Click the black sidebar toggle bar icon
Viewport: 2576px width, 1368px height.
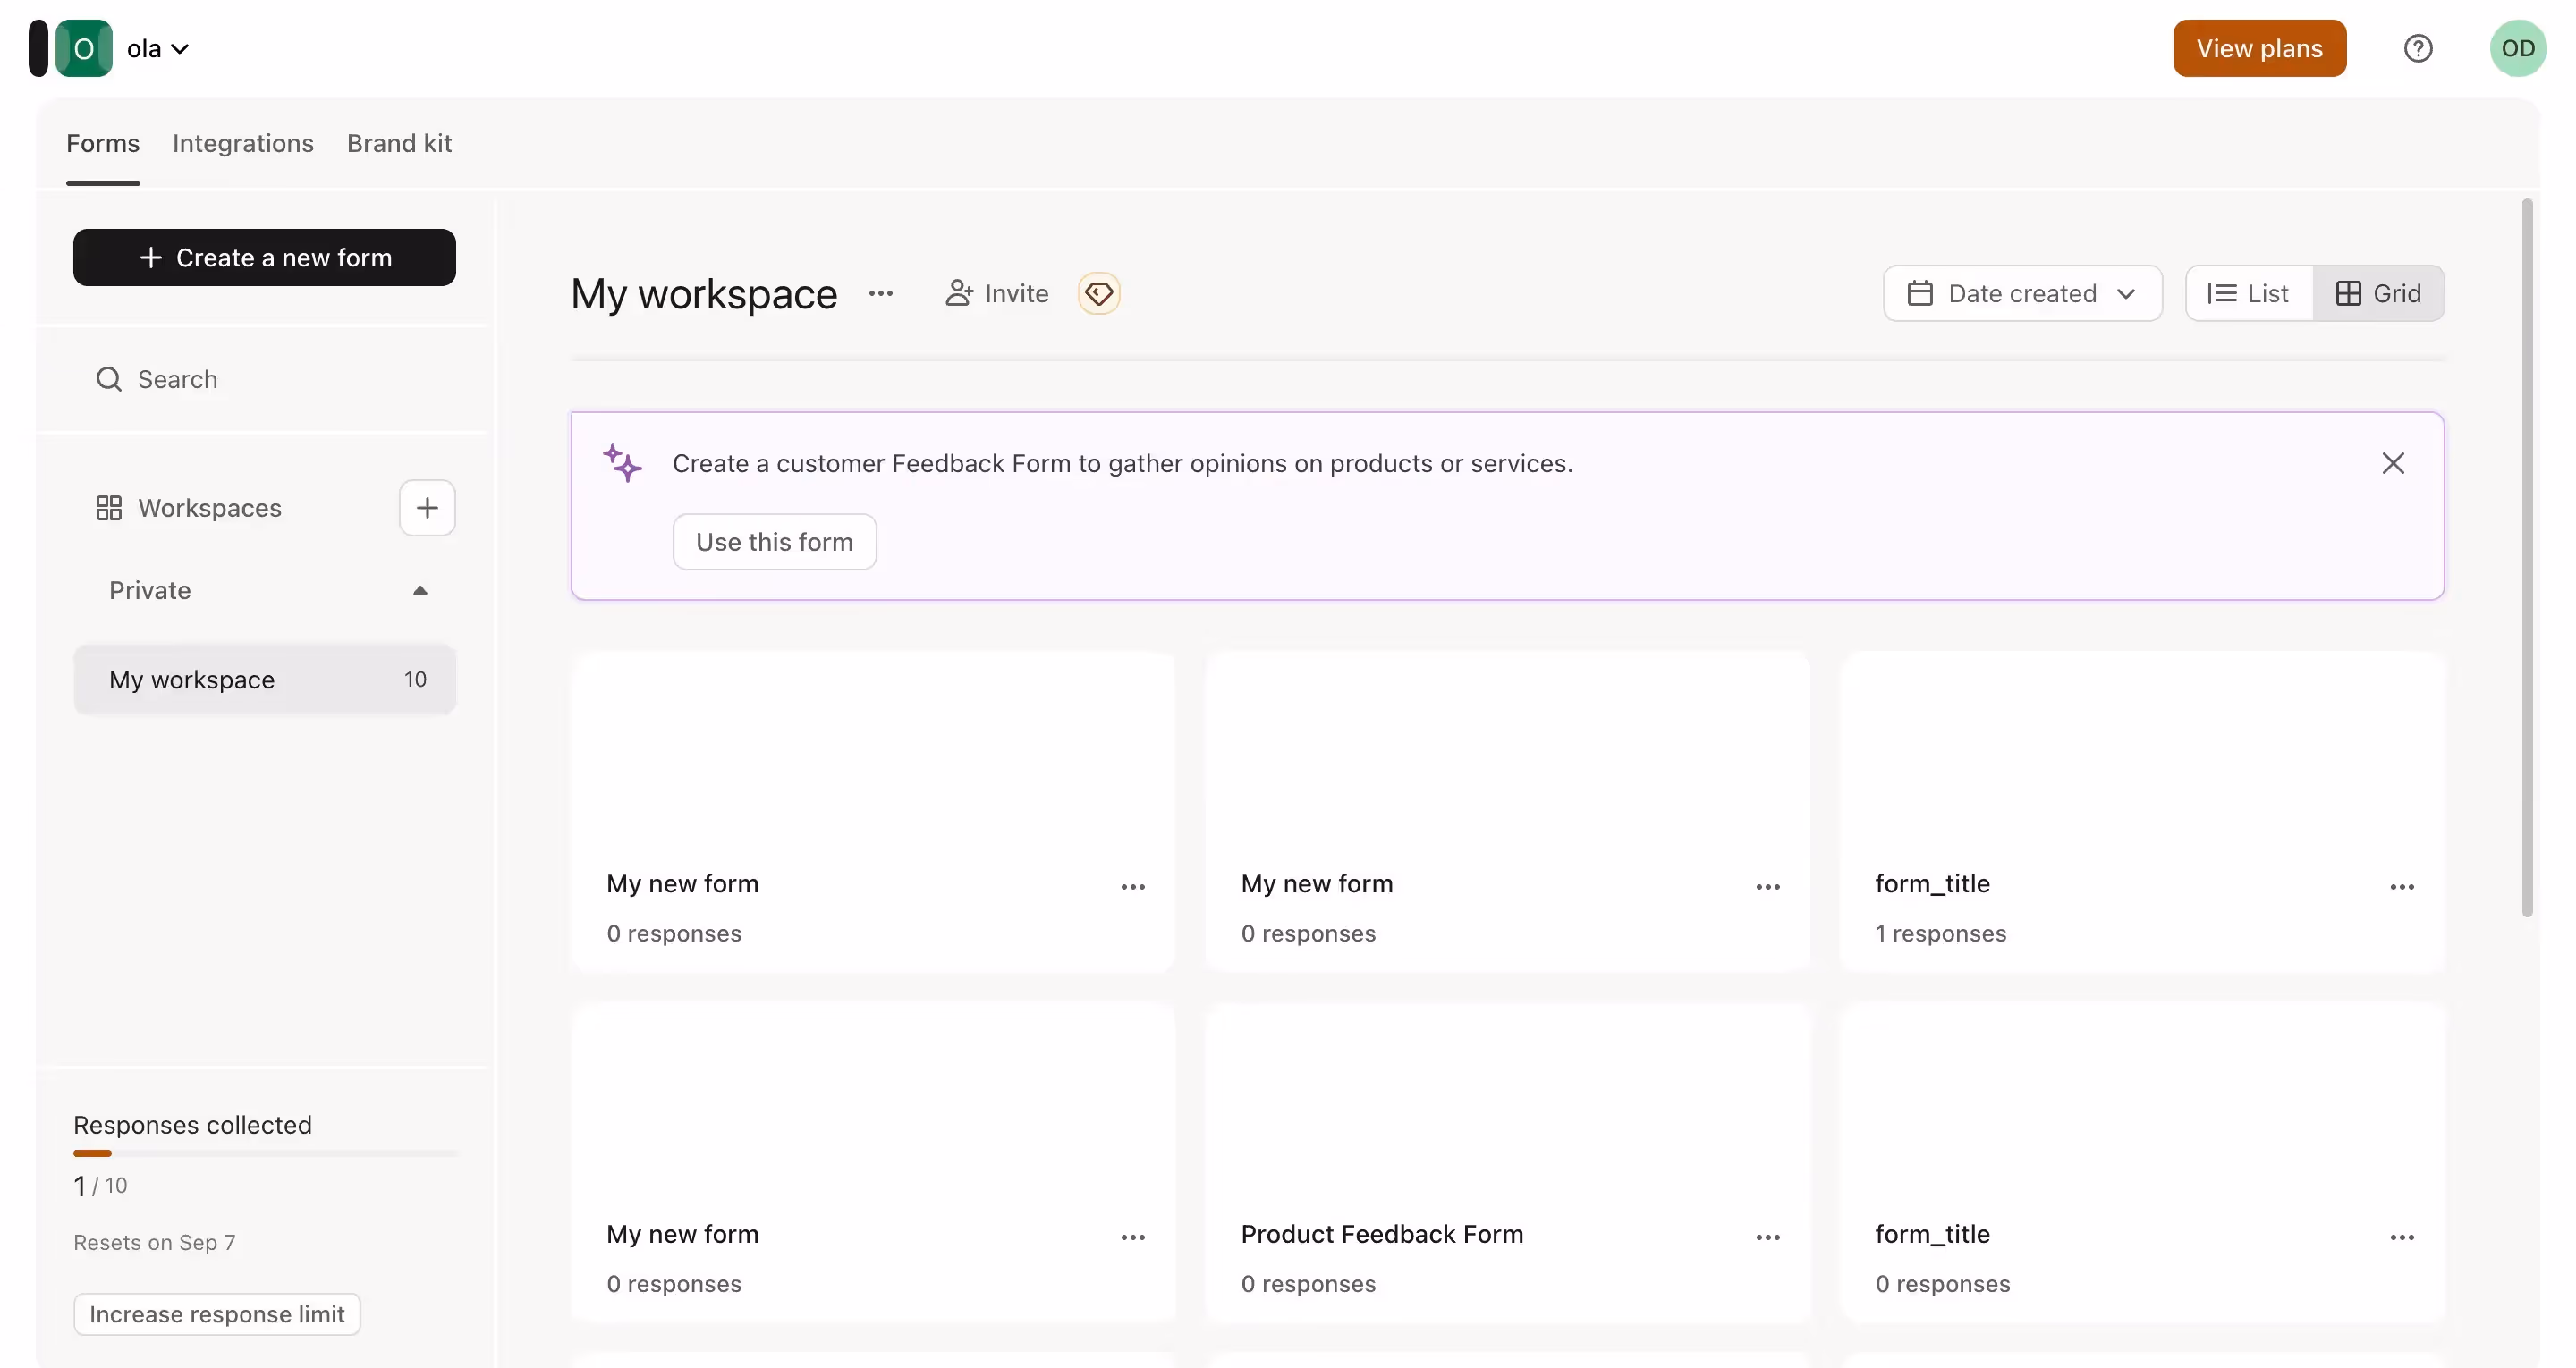[x=38, y=48]
